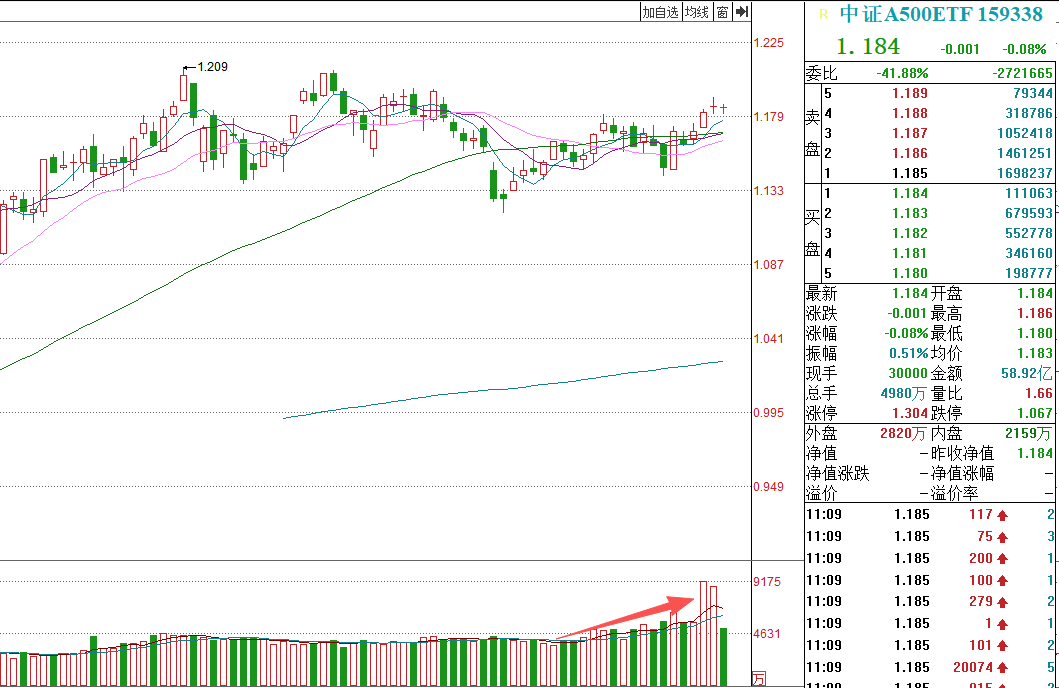Toggle the 窗 window view button
Image resolution: width=1059 pixels, height=688 pixels.
pos(721,12)
